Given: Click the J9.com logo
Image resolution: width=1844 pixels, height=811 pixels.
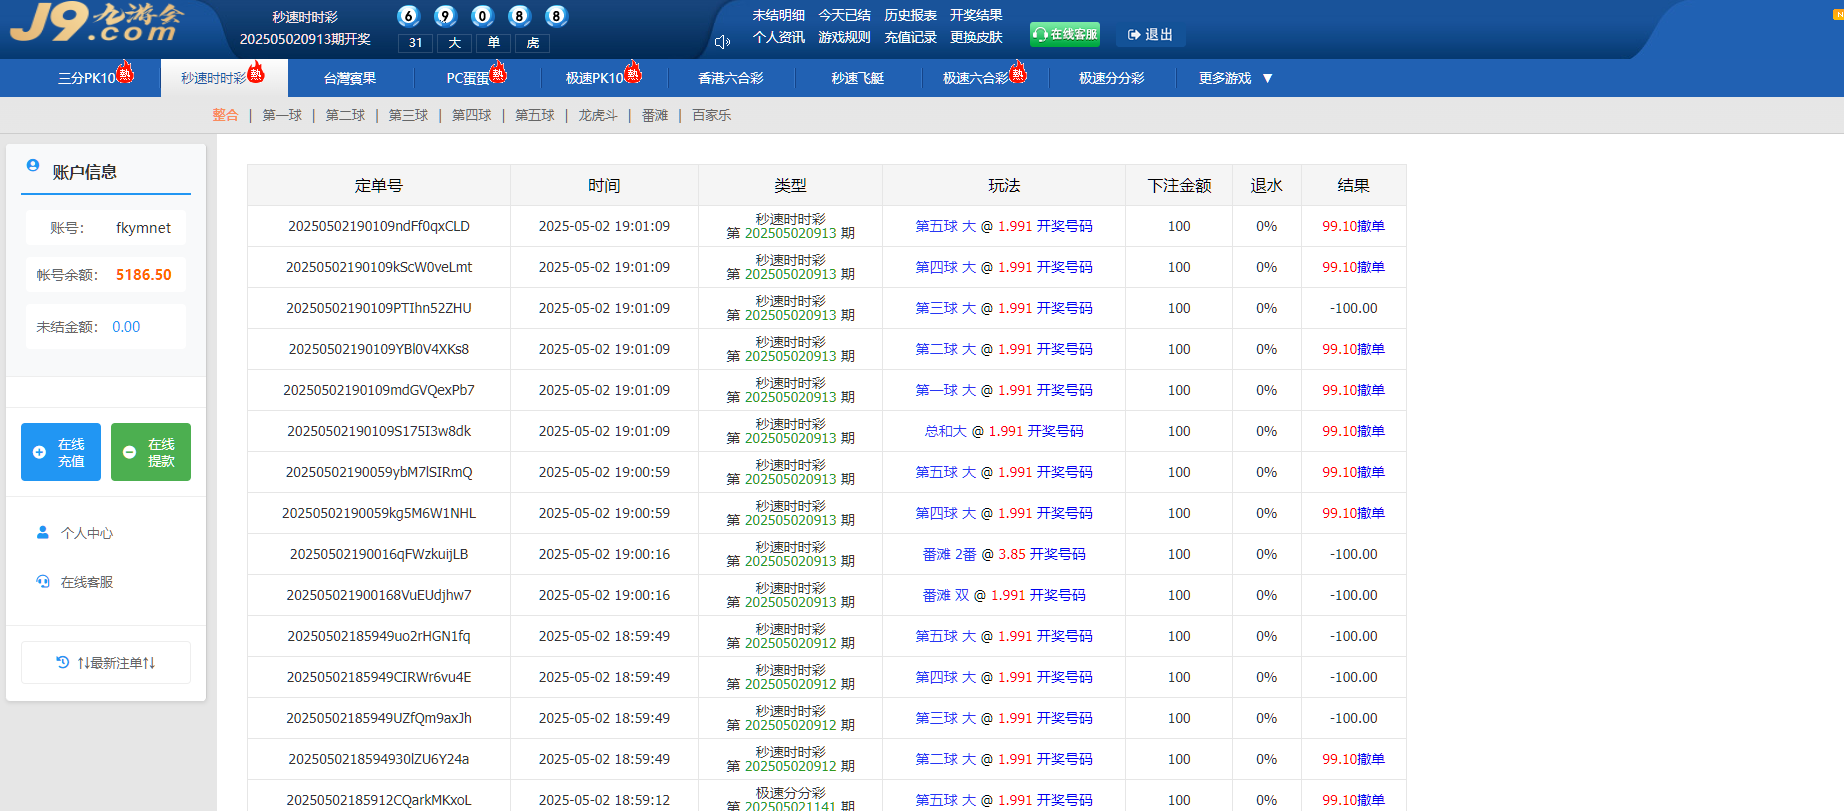Looking at the screenshot, I should tap(97, 23).
